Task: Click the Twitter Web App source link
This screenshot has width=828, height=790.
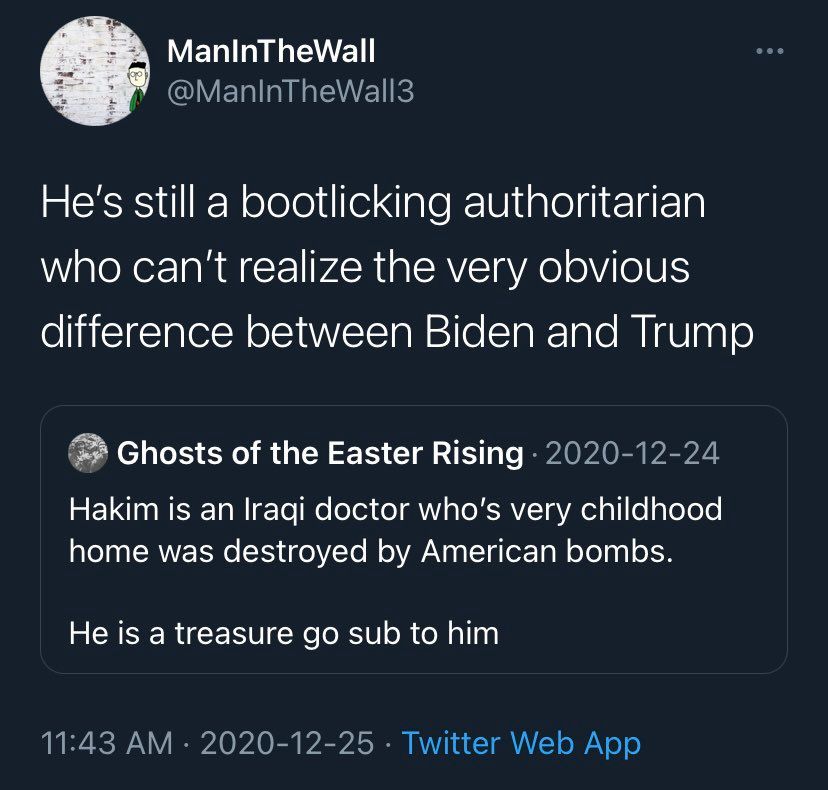Action: point(521,743)
